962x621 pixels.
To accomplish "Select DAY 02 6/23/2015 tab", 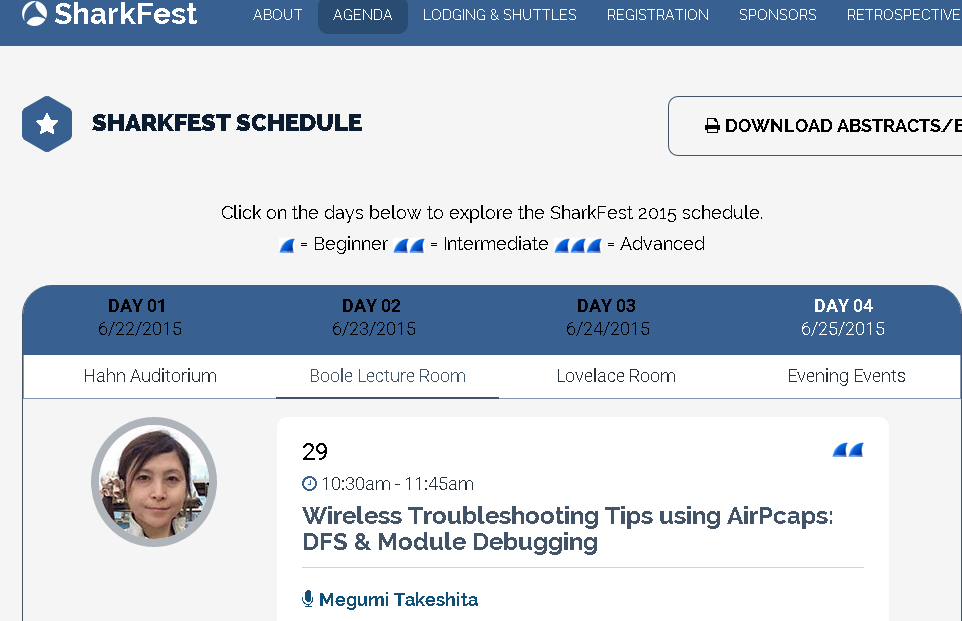I will click(x=374, y=317).
